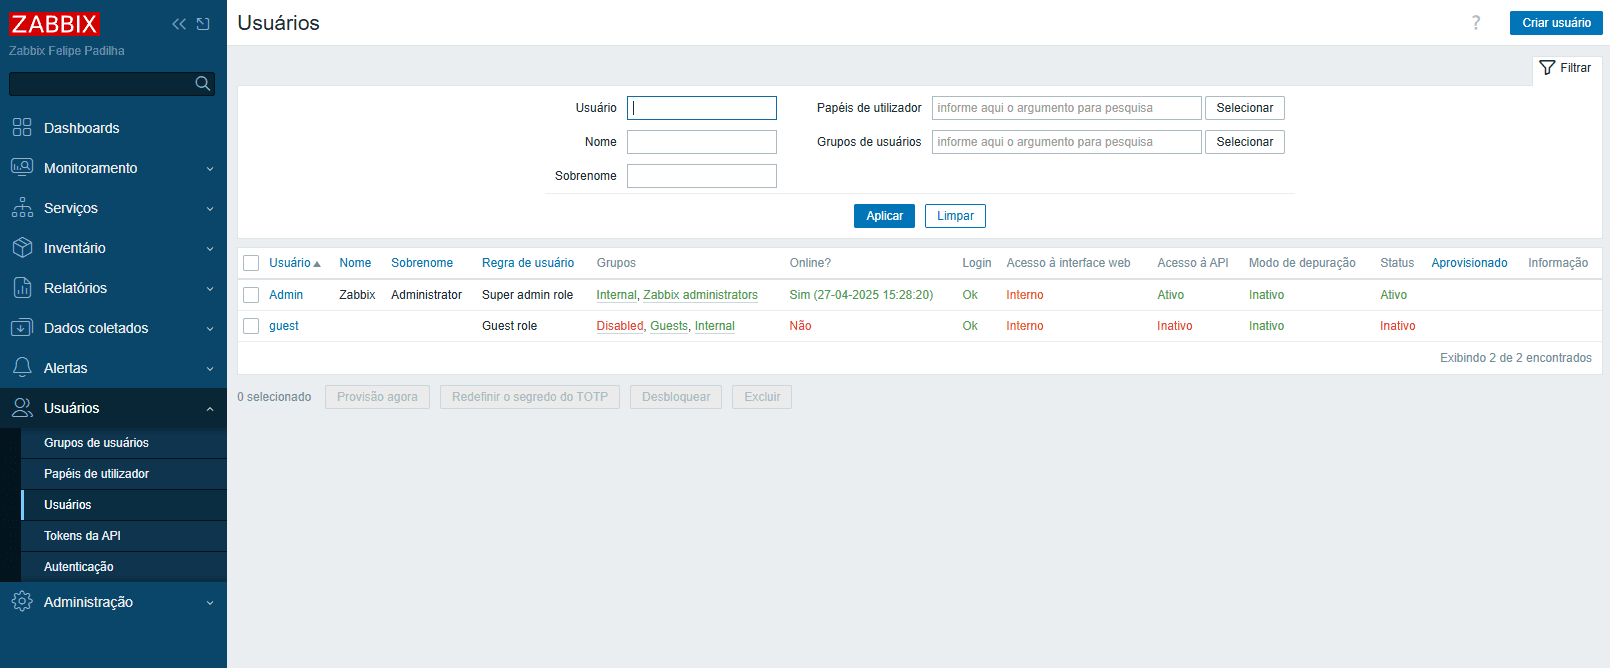
Task: Click the Dashboards grid icon
Action: click(x=22, y=128)
